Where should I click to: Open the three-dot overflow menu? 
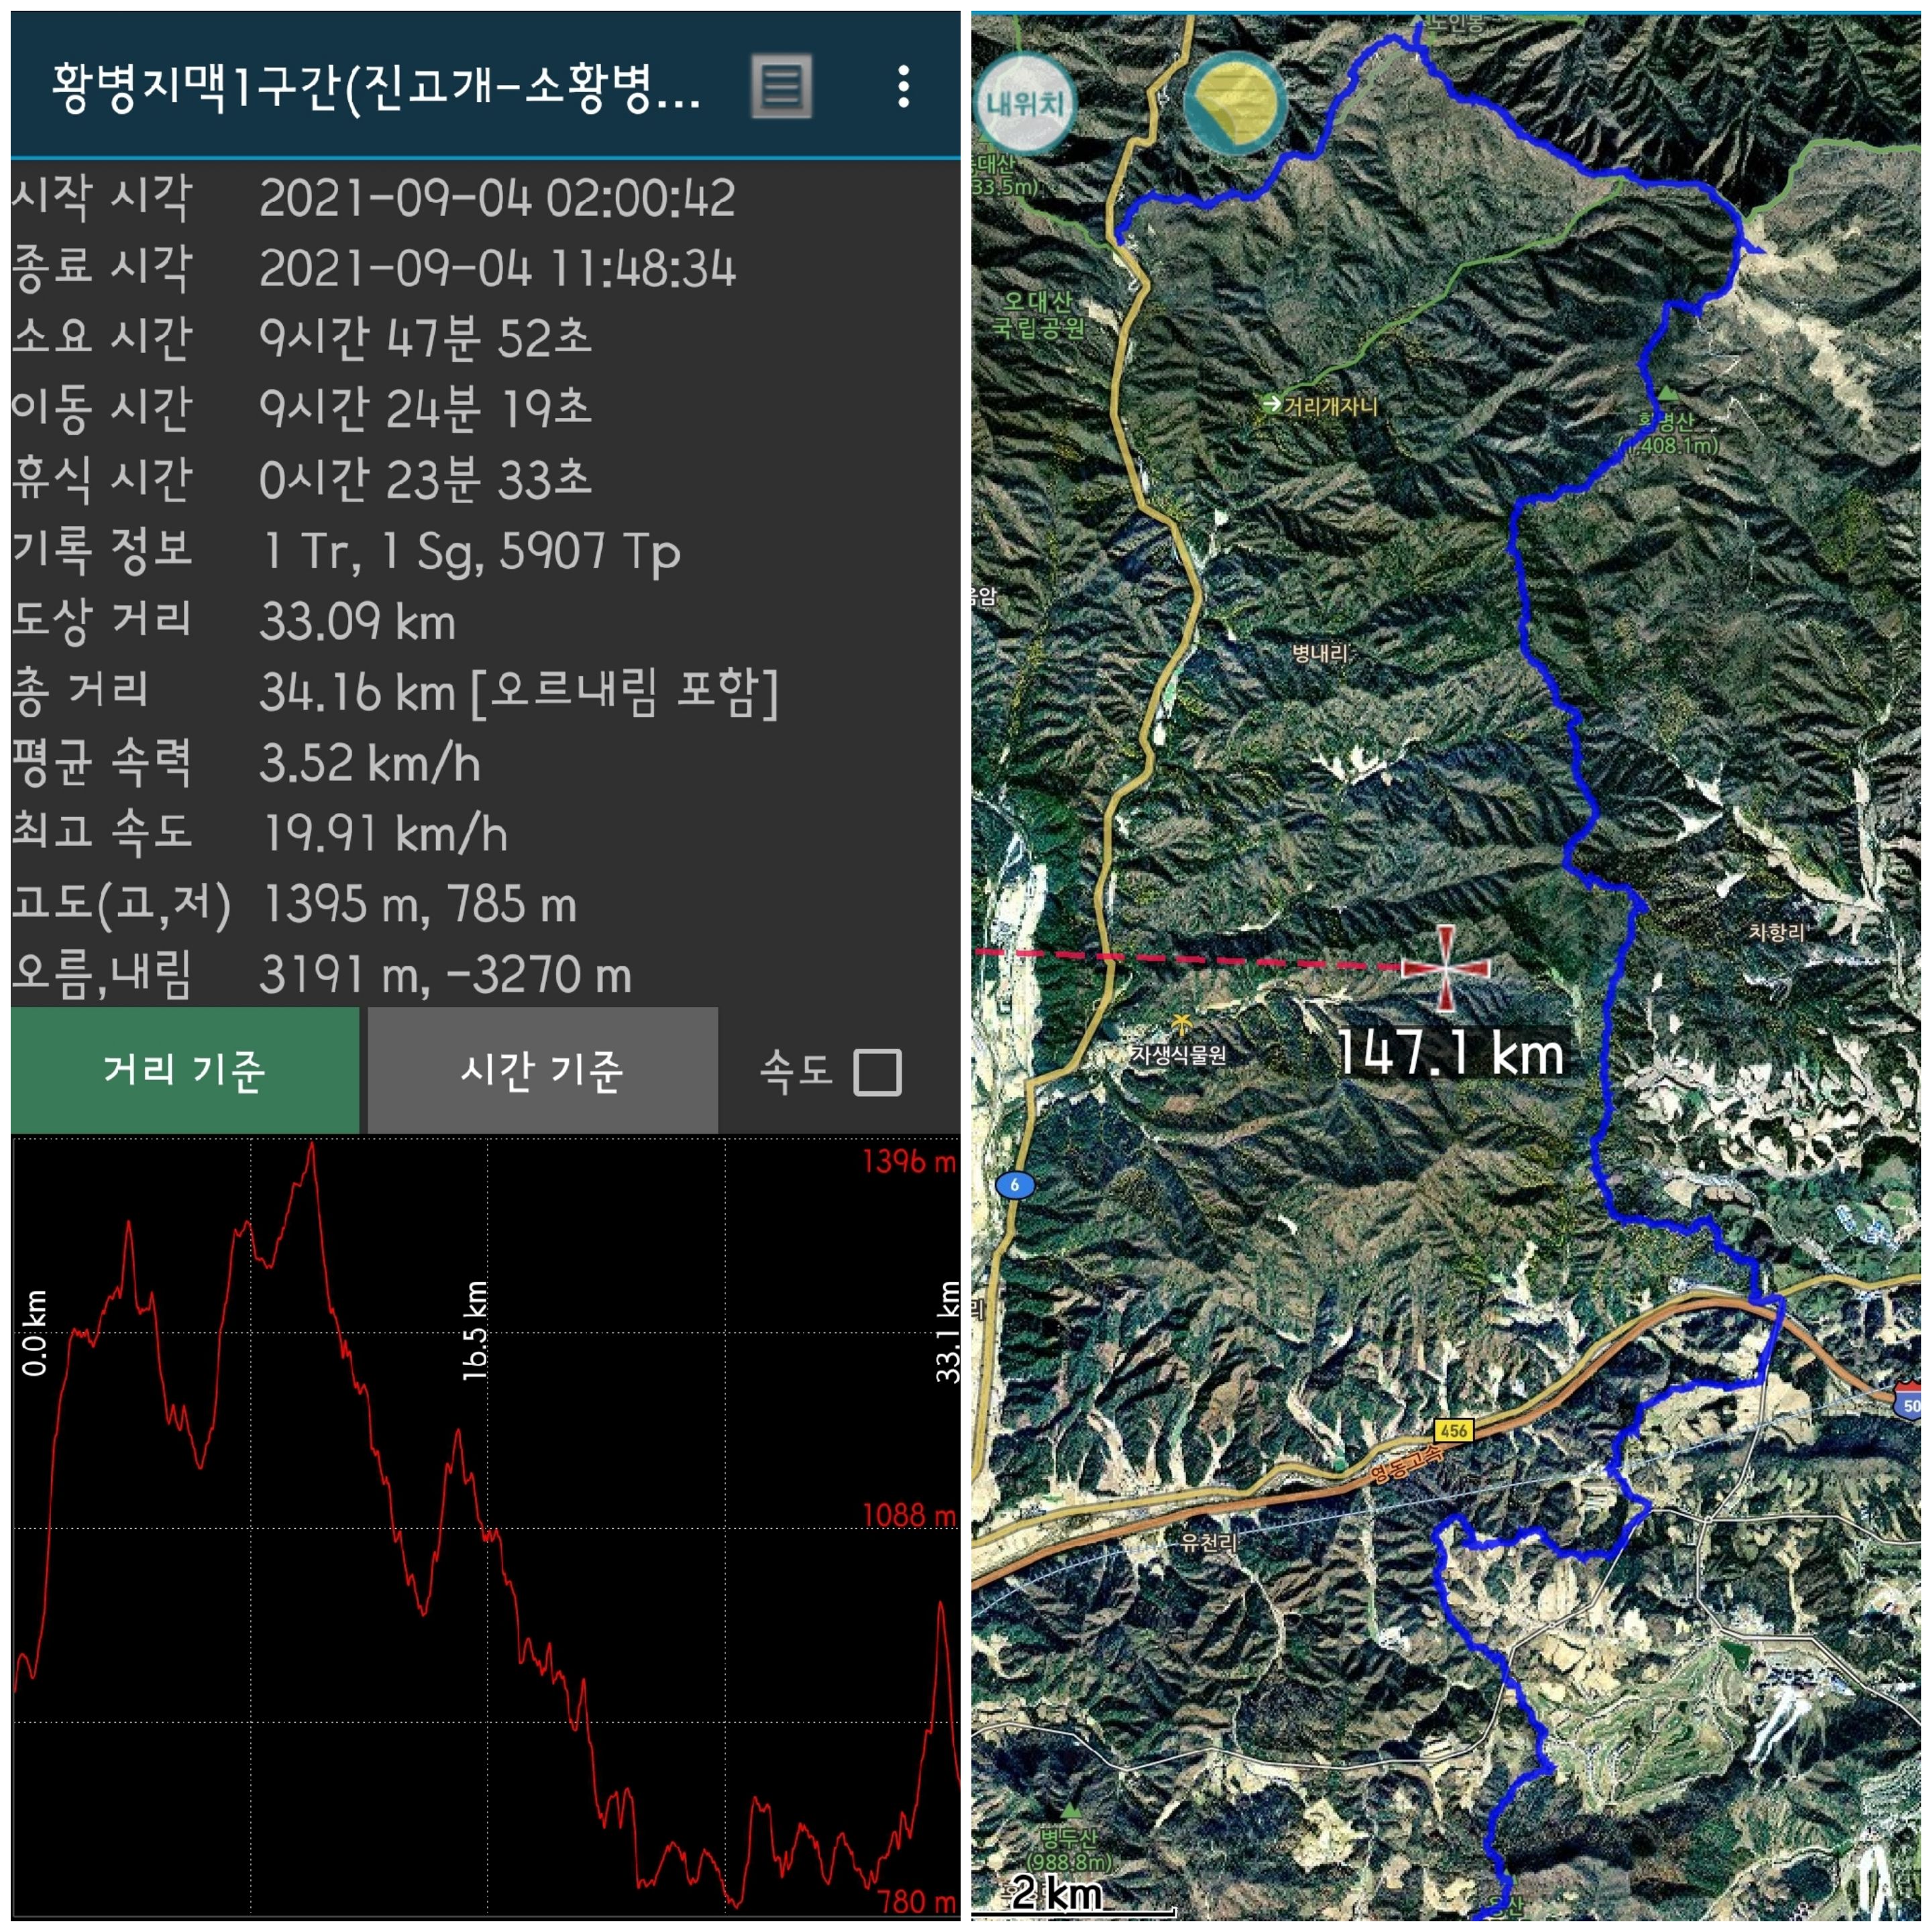(903, 87)
